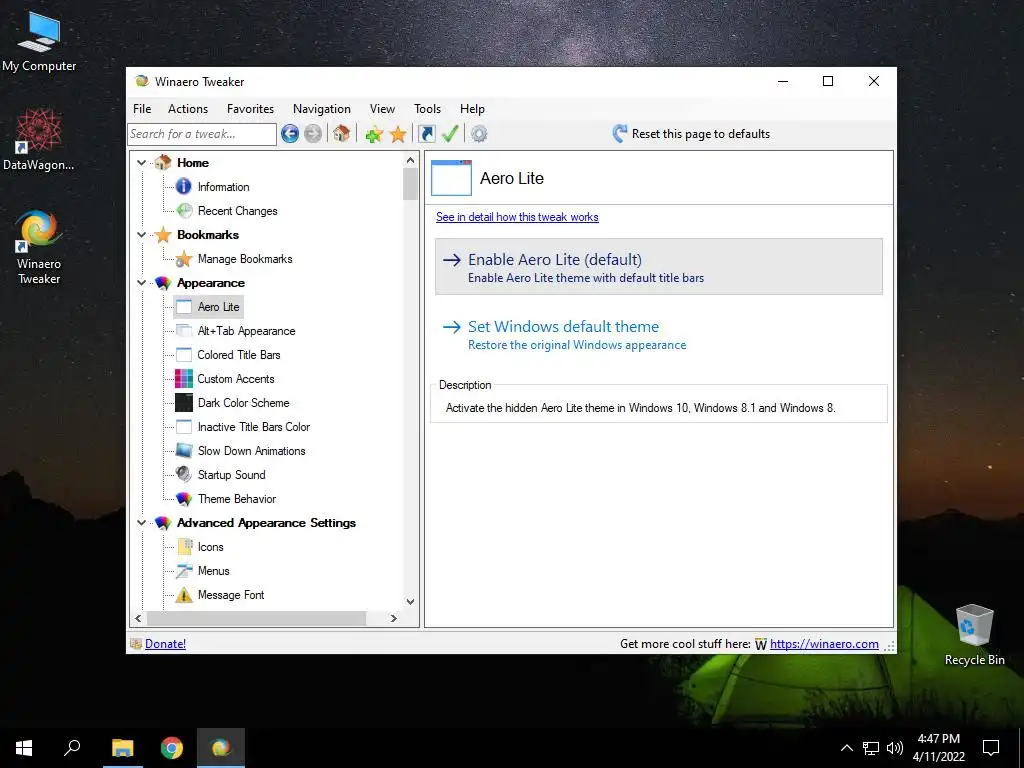The height and width of the screenshot is (768, 1024).
Task: Click the Theme Behavior colorful icon
Action: point(184,499)
